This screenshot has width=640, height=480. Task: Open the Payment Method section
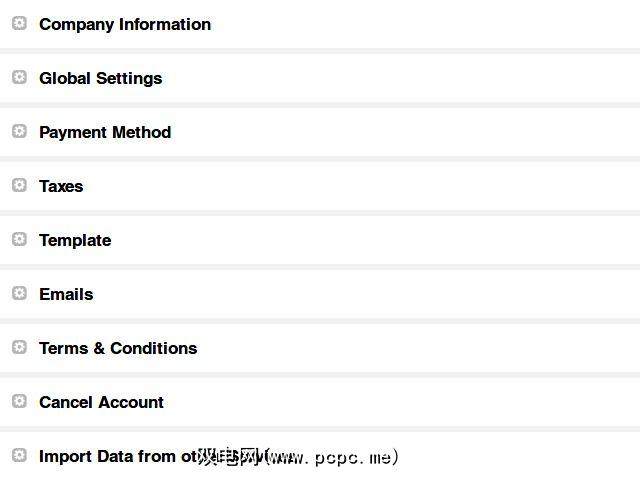click(x=105, y=132)
